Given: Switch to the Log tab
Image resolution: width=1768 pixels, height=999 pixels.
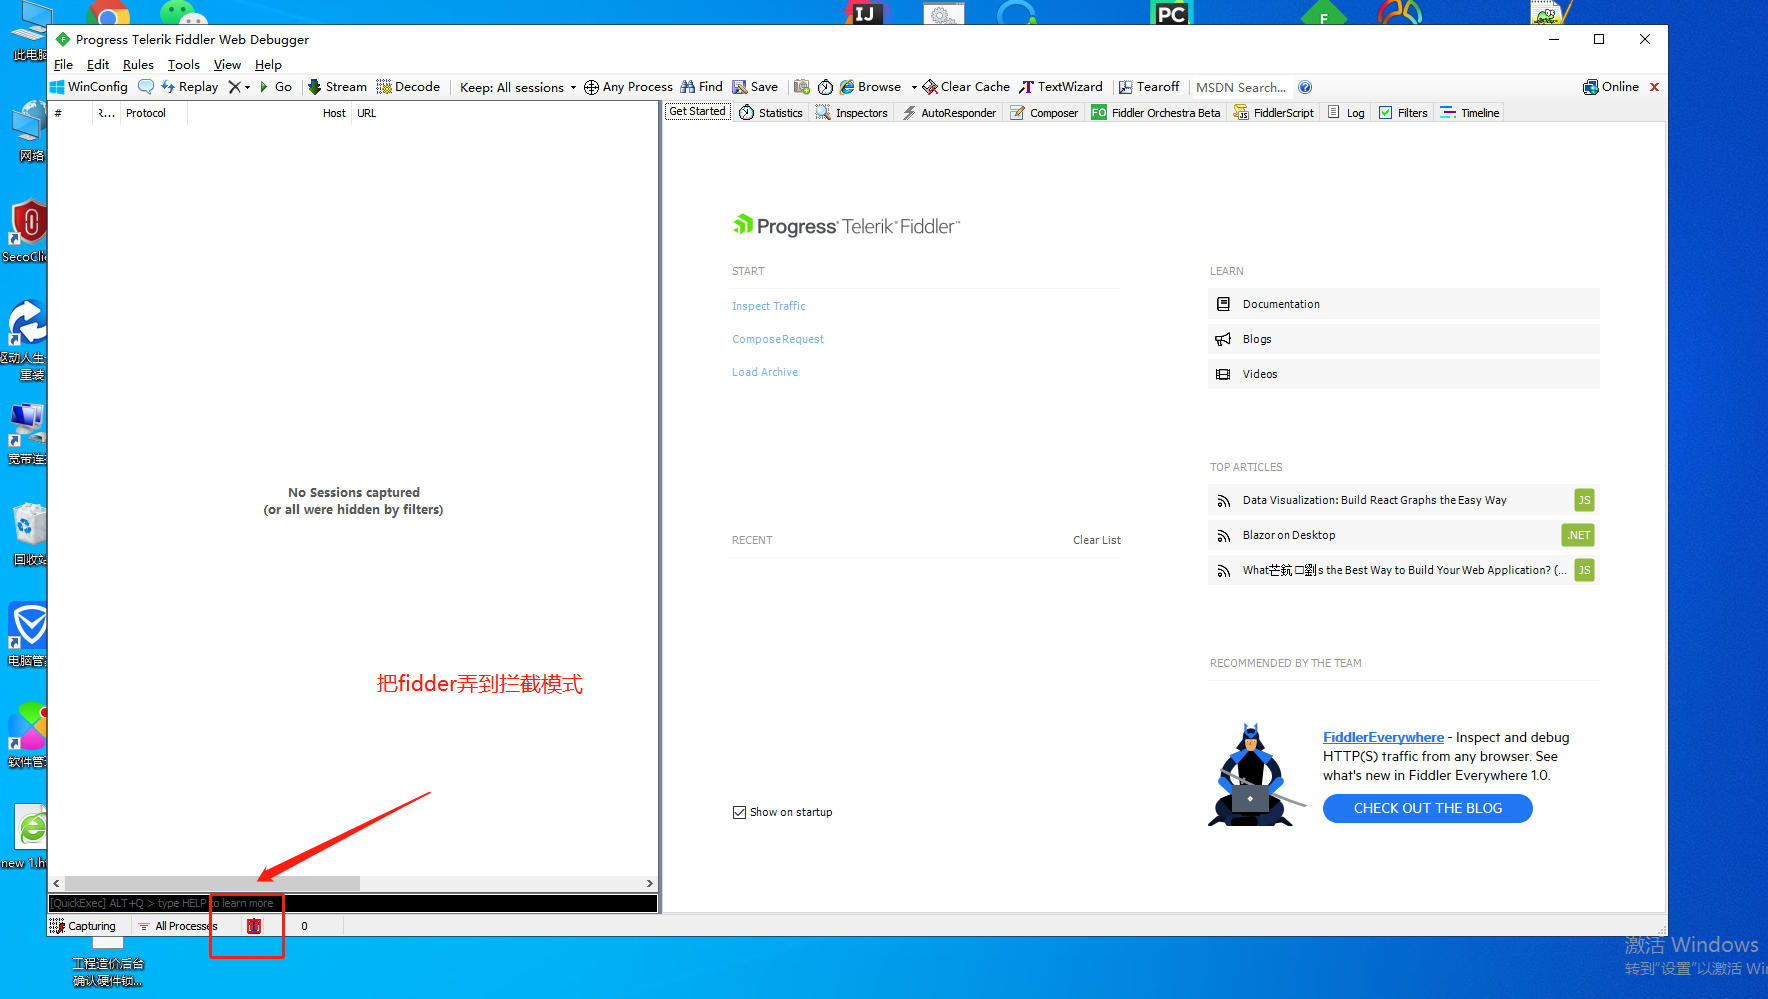Looking at the screenshot, I should [x=1346, y=113].
